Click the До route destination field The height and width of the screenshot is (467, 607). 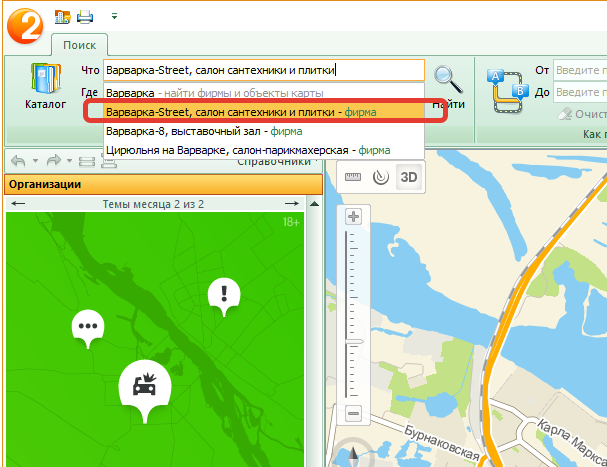point(580,92)
